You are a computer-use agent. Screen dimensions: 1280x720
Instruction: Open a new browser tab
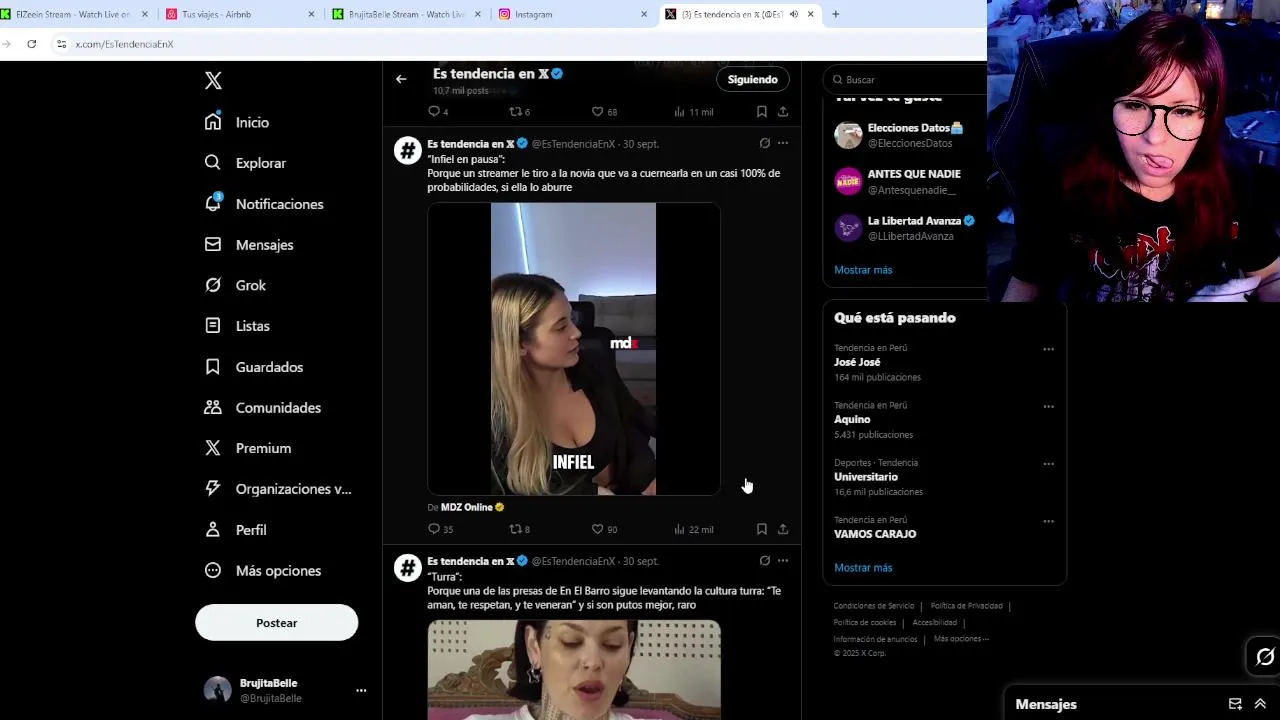(x=835, y=14)
